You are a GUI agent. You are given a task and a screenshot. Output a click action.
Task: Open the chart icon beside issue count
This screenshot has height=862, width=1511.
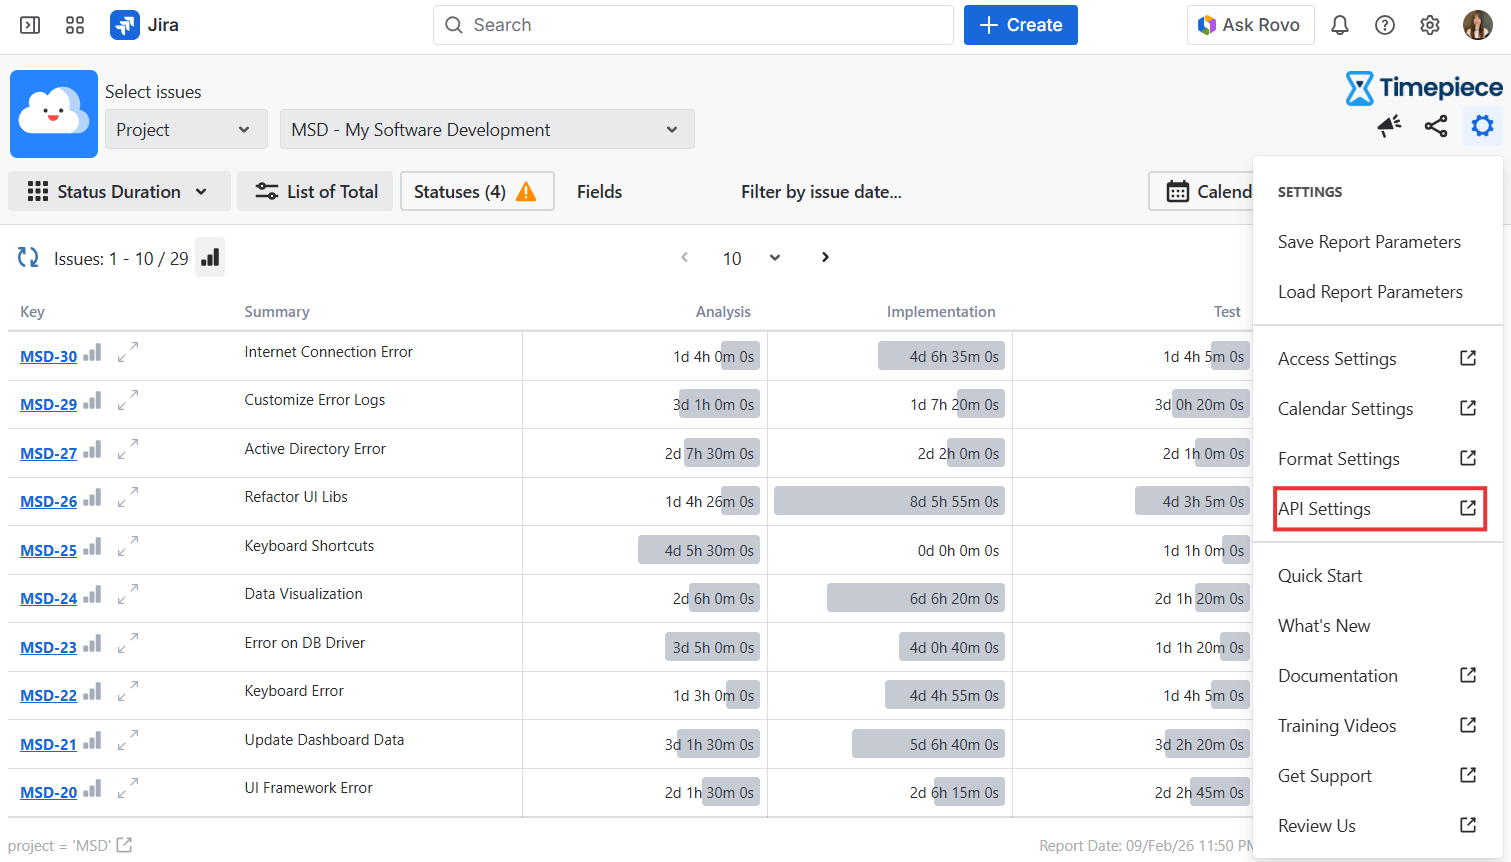click(210, 258)
